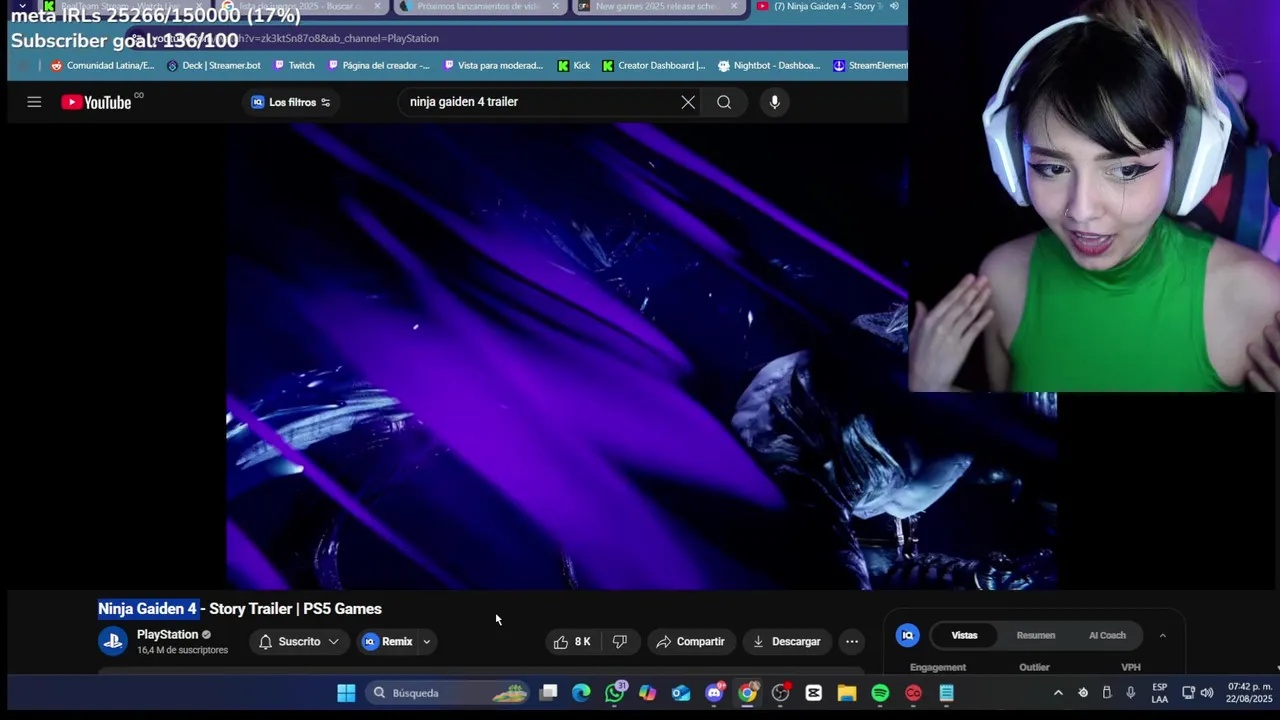1280x720 pixels.
Task: Select the Vistas tab
Action: 964,635
